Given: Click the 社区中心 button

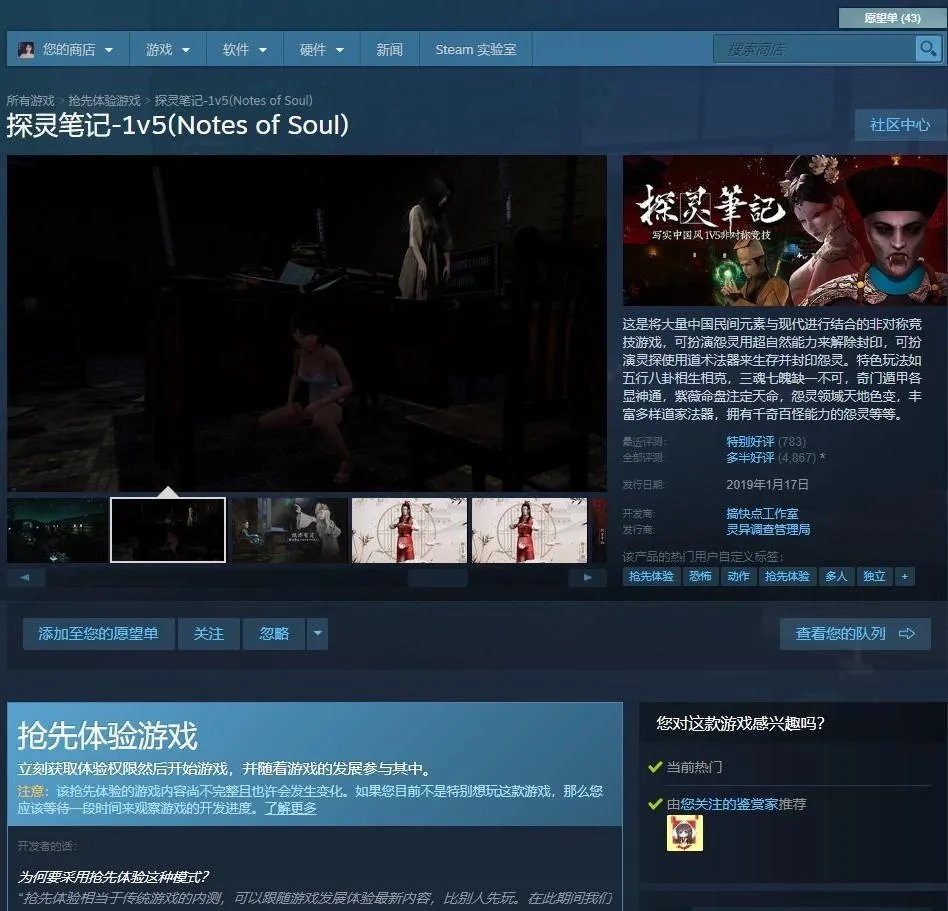Looking at the screenshot, I should (x=900, y=125).
